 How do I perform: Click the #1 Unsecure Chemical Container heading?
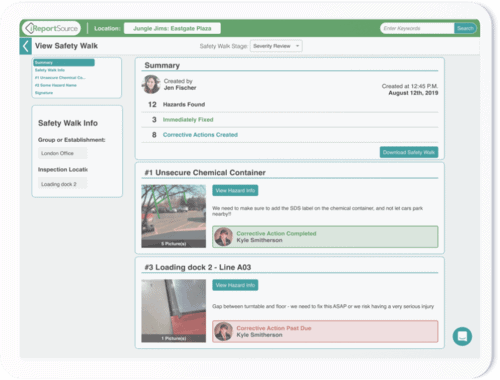pyautogui.click(x=205, y=173)
